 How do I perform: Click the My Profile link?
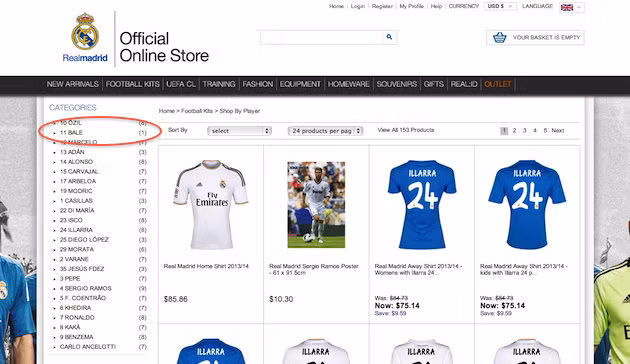pyautogui.click(x=411, y=6)
